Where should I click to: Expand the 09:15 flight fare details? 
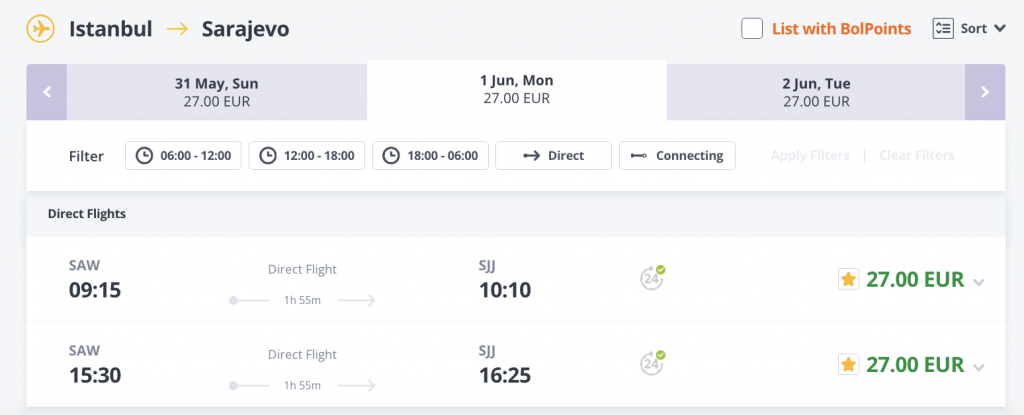[x=979, y=282]
